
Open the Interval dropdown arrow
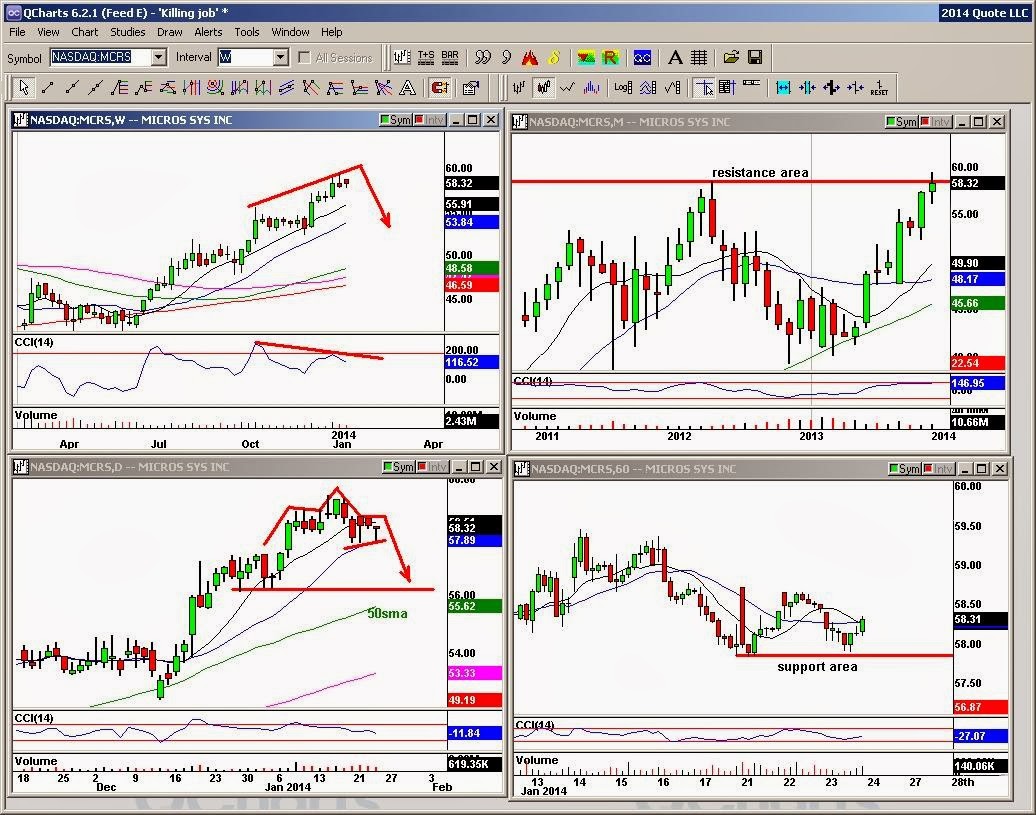[x=281, y=57]
